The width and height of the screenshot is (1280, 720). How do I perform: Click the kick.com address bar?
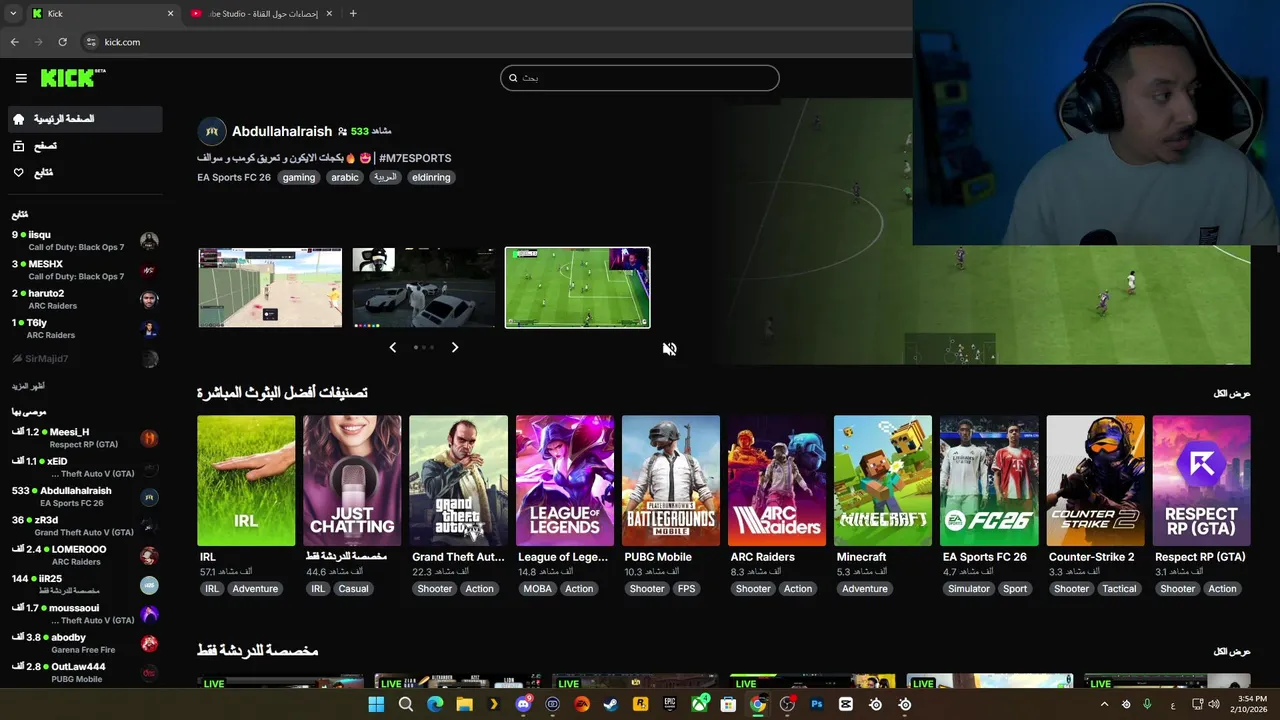495,42
